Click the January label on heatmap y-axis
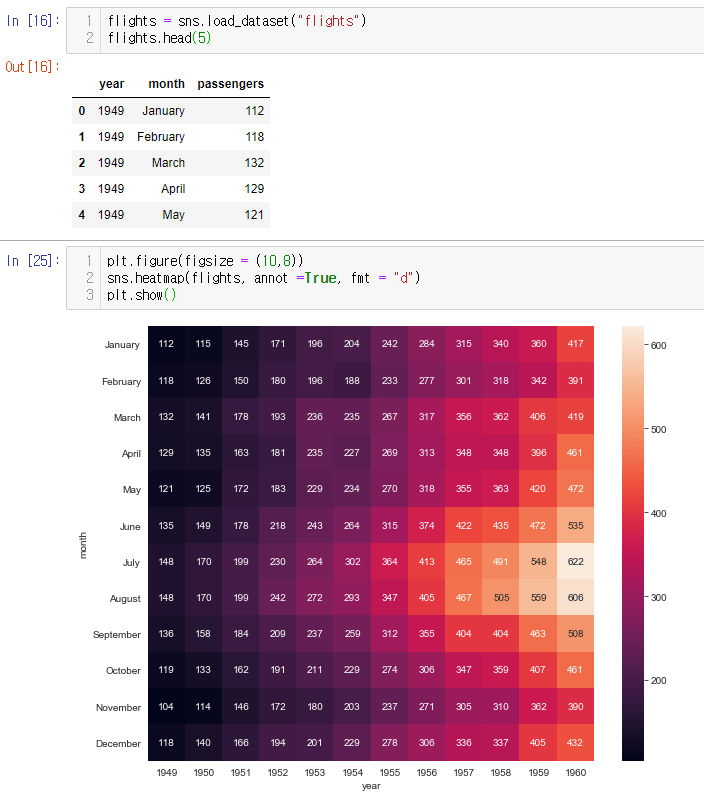The height and width of the screenshot is (803, 704). tap(122, 345)
